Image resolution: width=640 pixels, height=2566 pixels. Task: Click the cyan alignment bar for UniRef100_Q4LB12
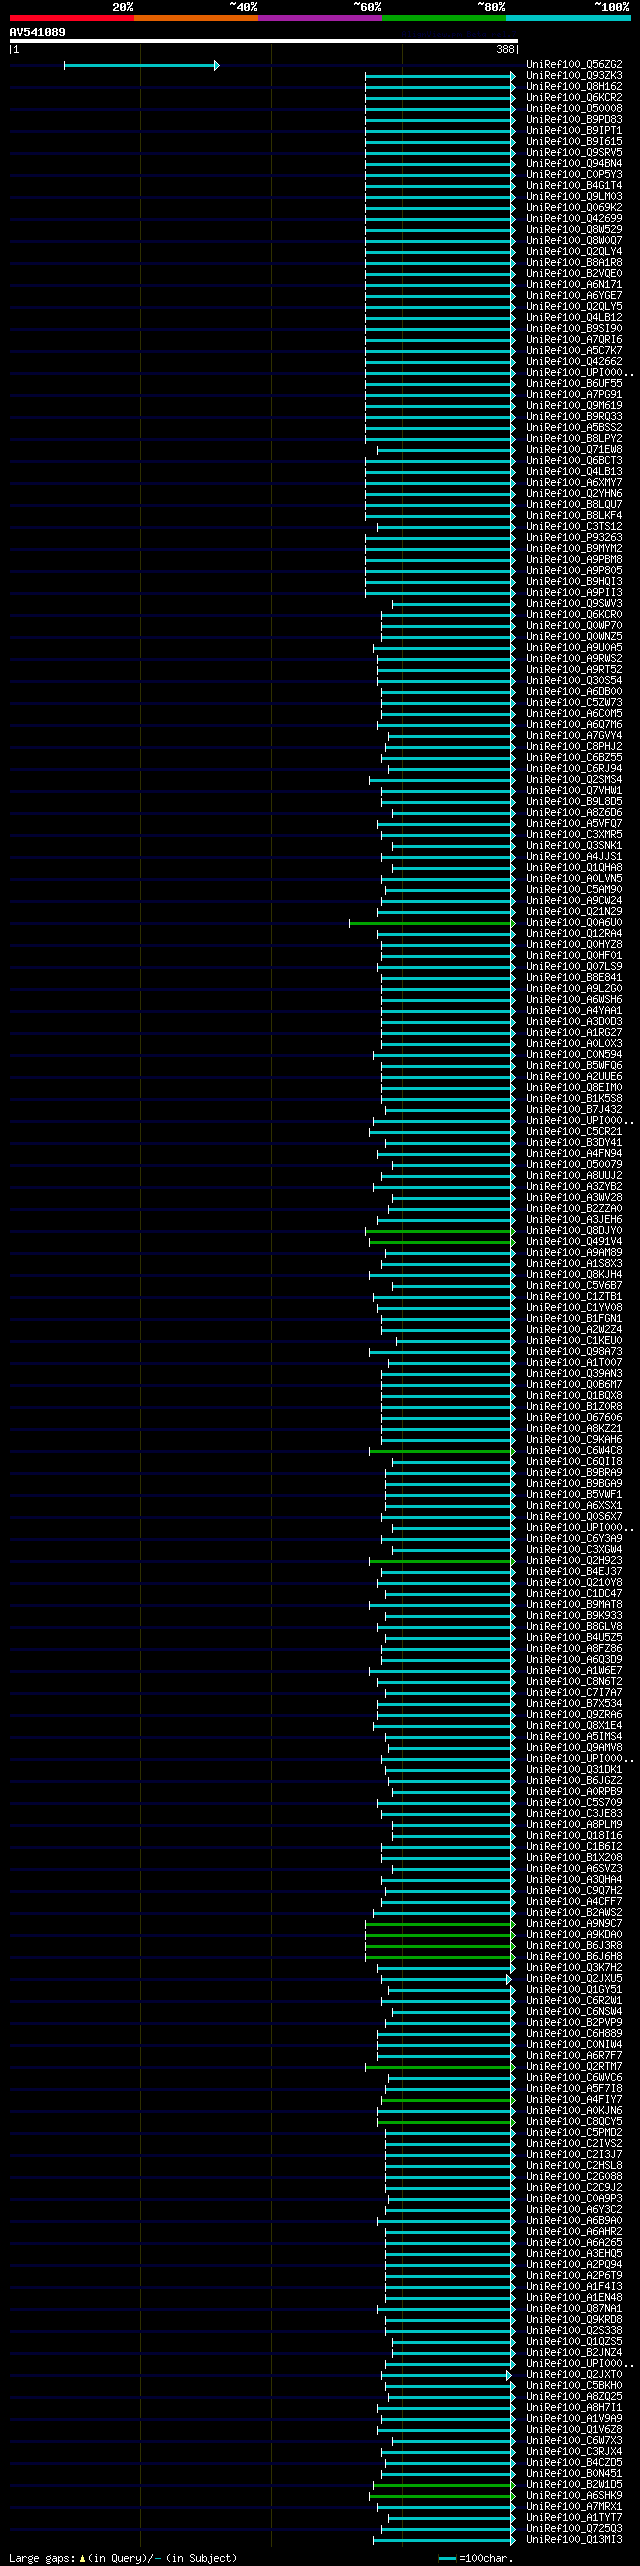coord(440,318)
